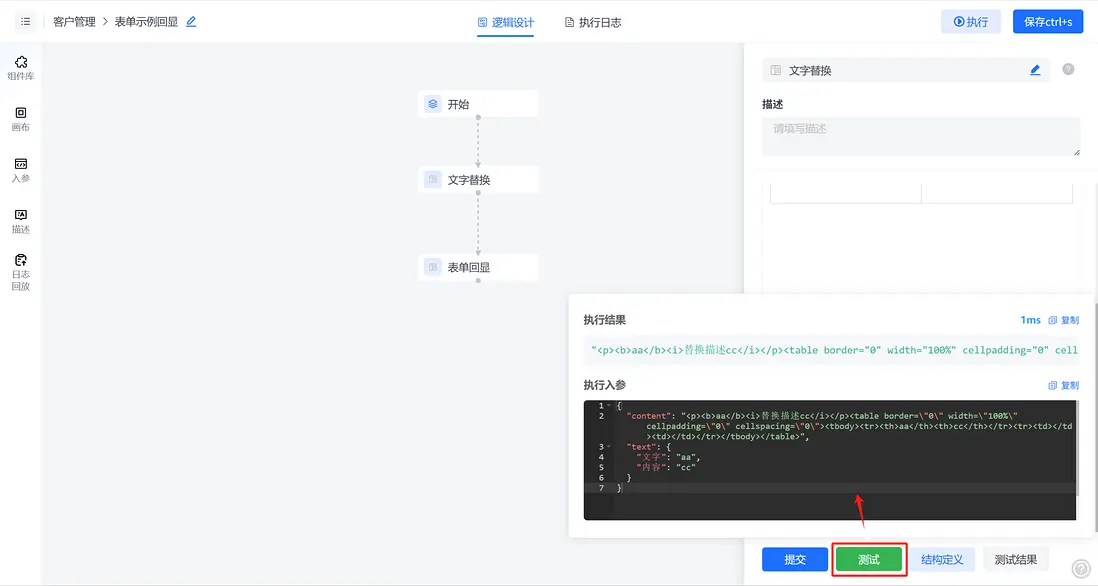Click the 表单示例回显 breadcrumb

pos(146,22)
